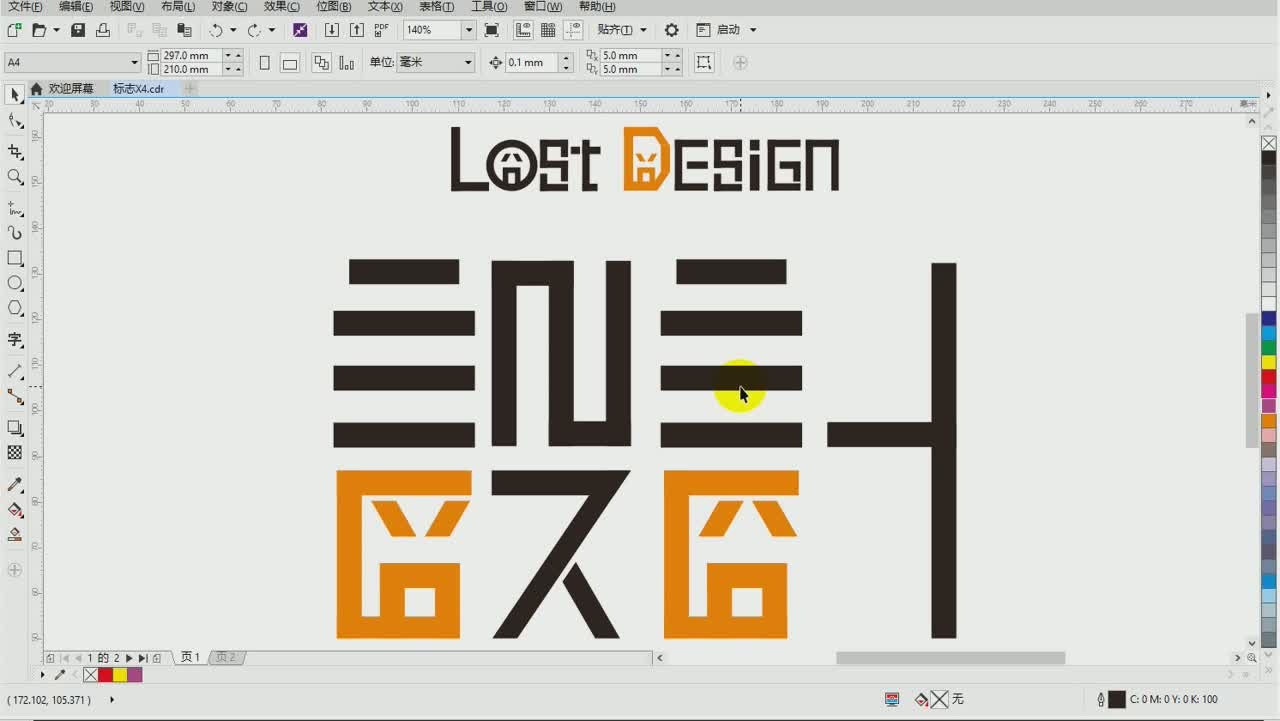The height and width of the screenshot is (721, 1280).
Task: Click the Export icon
Action: pos(356,30)
